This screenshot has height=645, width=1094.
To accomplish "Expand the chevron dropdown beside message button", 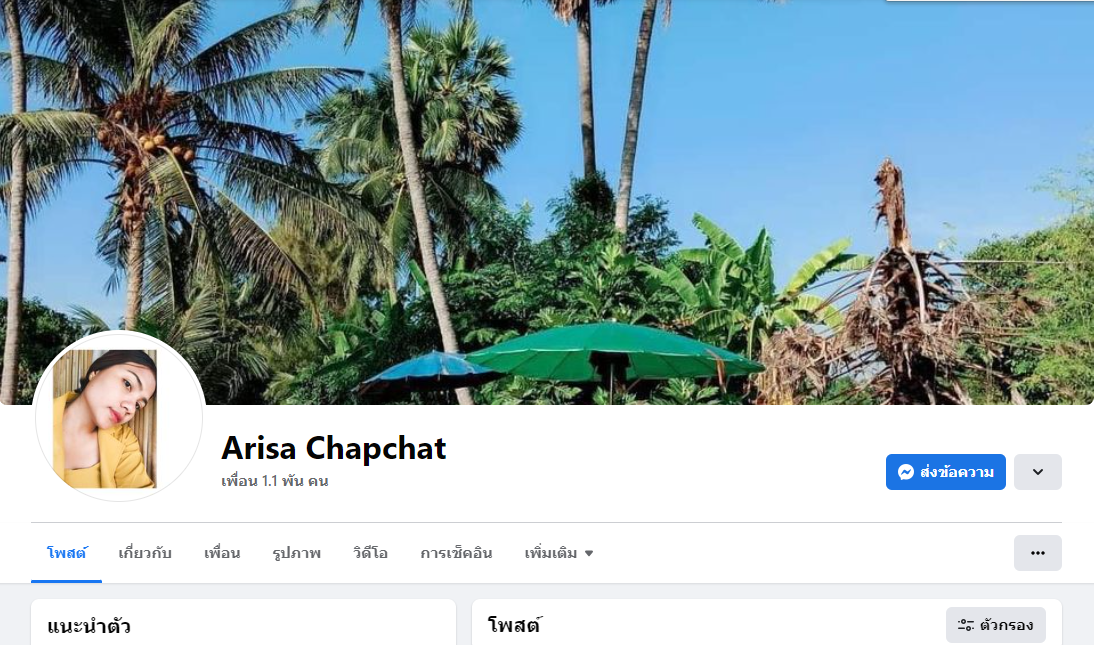I will click(1037, 472).
